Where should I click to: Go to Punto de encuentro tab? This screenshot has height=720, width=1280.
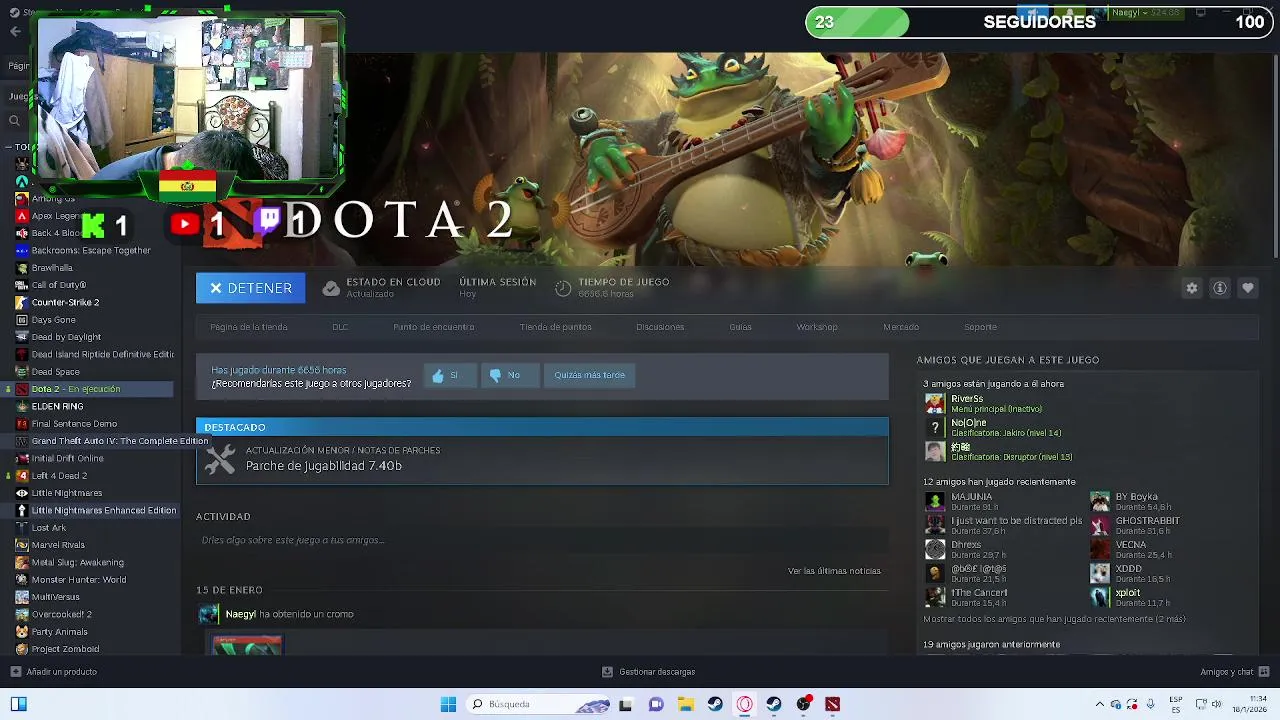[x=434, y=327]
